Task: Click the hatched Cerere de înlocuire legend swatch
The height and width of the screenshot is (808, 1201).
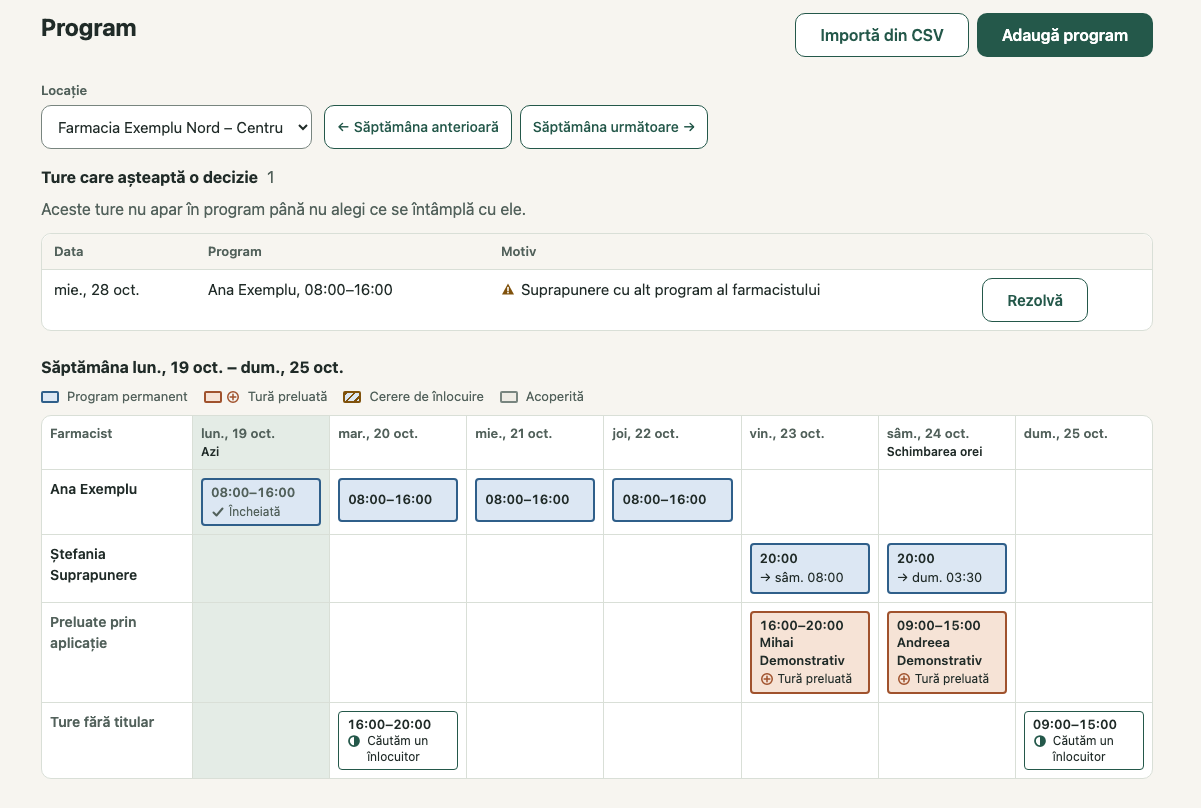Action: click(352, 397)
